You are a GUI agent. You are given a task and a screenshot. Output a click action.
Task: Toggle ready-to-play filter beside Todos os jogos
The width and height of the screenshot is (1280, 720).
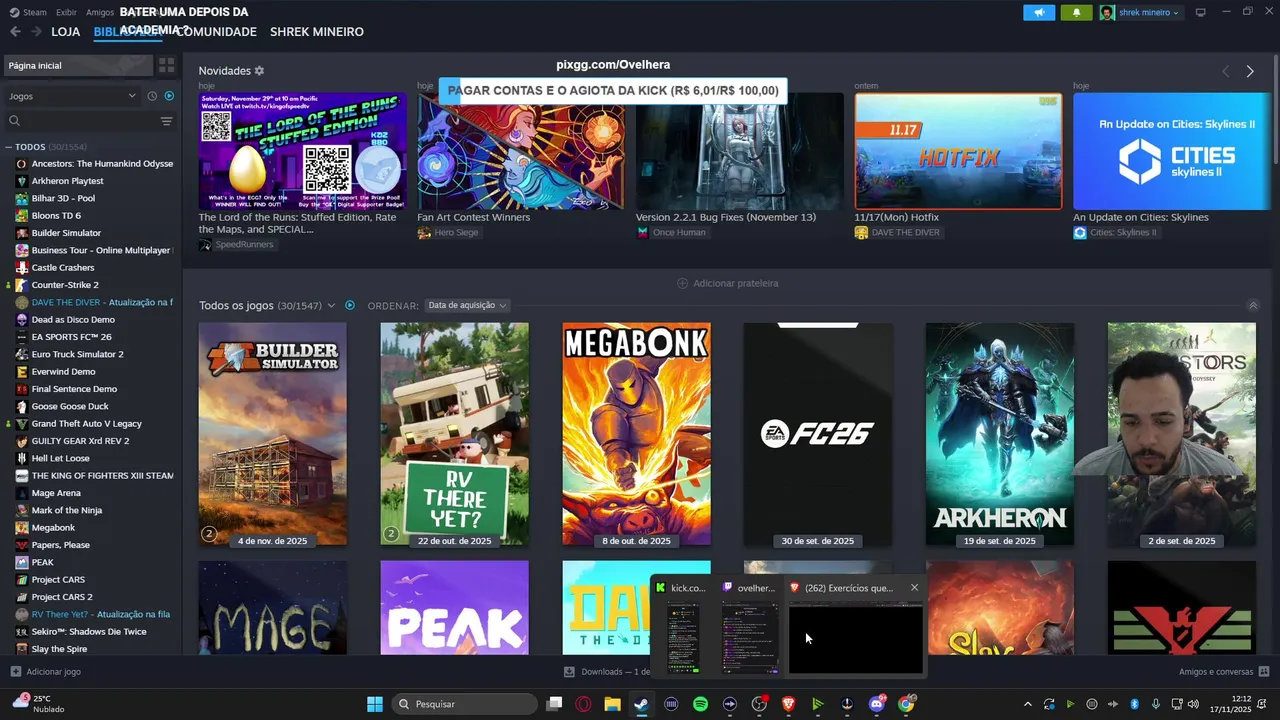coord(349,305)
